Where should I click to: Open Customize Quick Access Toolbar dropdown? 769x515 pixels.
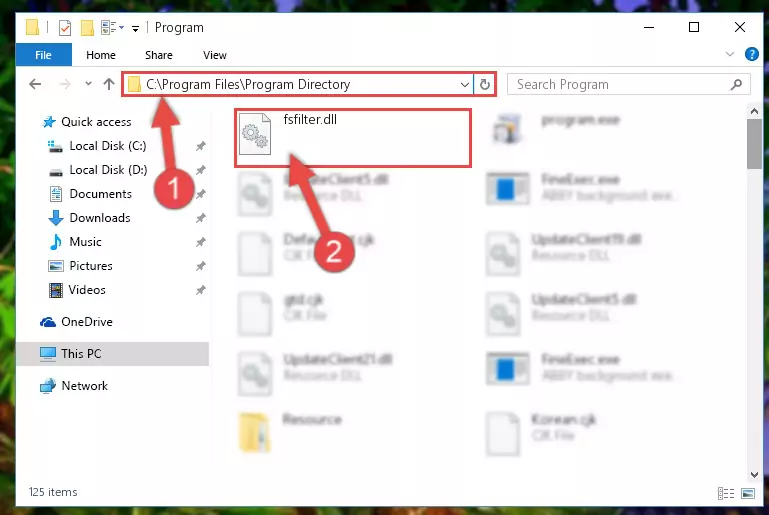135,28
